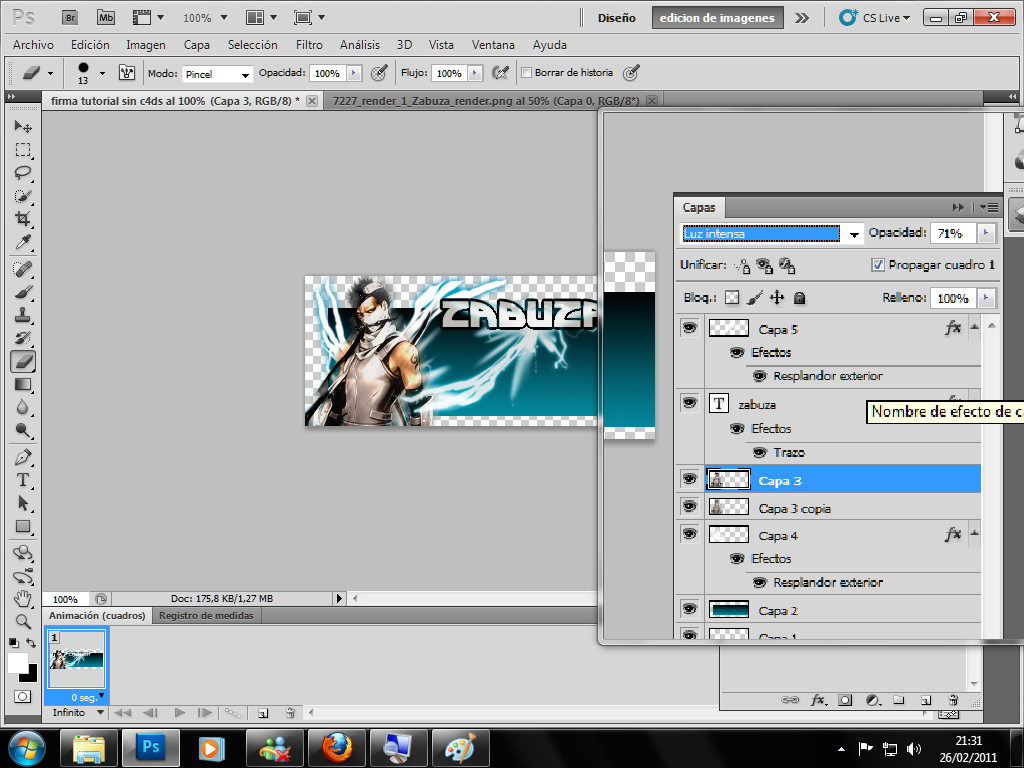Click the foreground color swatch

pos(16,661)
